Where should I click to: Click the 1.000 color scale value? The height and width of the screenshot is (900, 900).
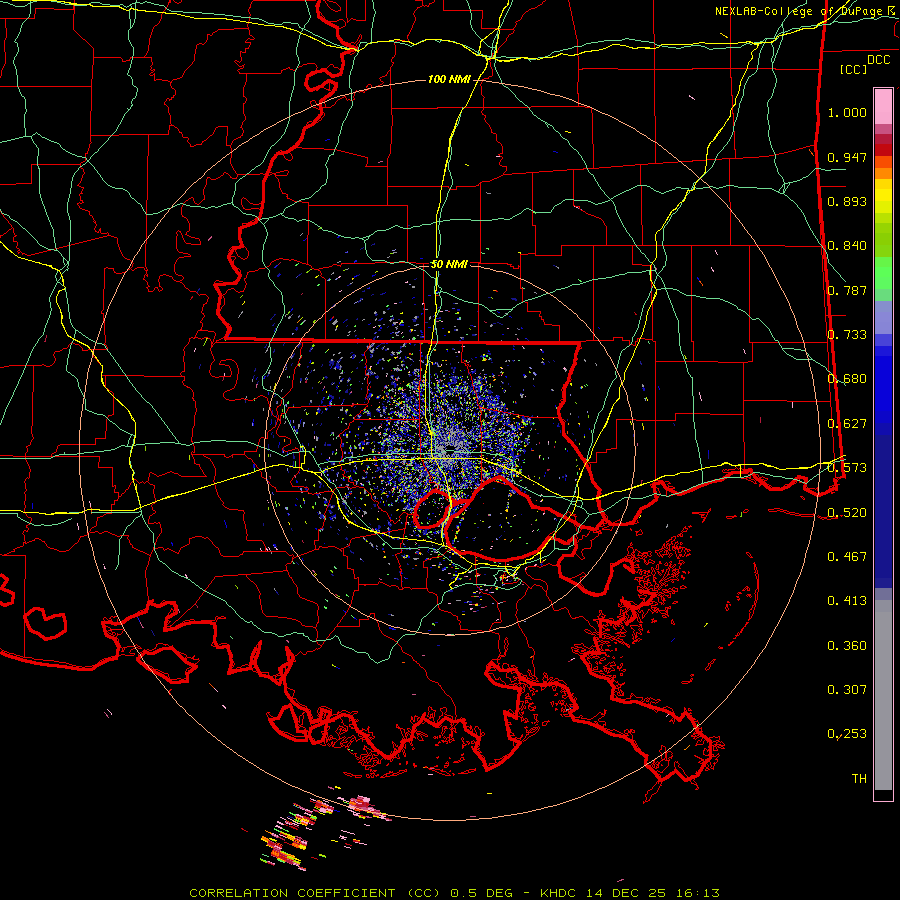847,112
